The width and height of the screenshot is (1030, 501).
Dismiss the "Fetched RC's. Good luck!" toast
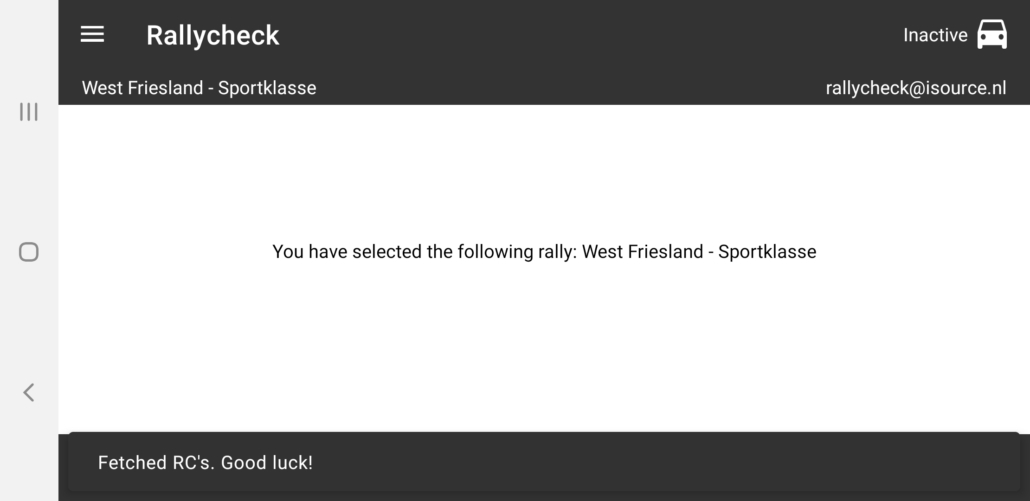tap(544, 462)
